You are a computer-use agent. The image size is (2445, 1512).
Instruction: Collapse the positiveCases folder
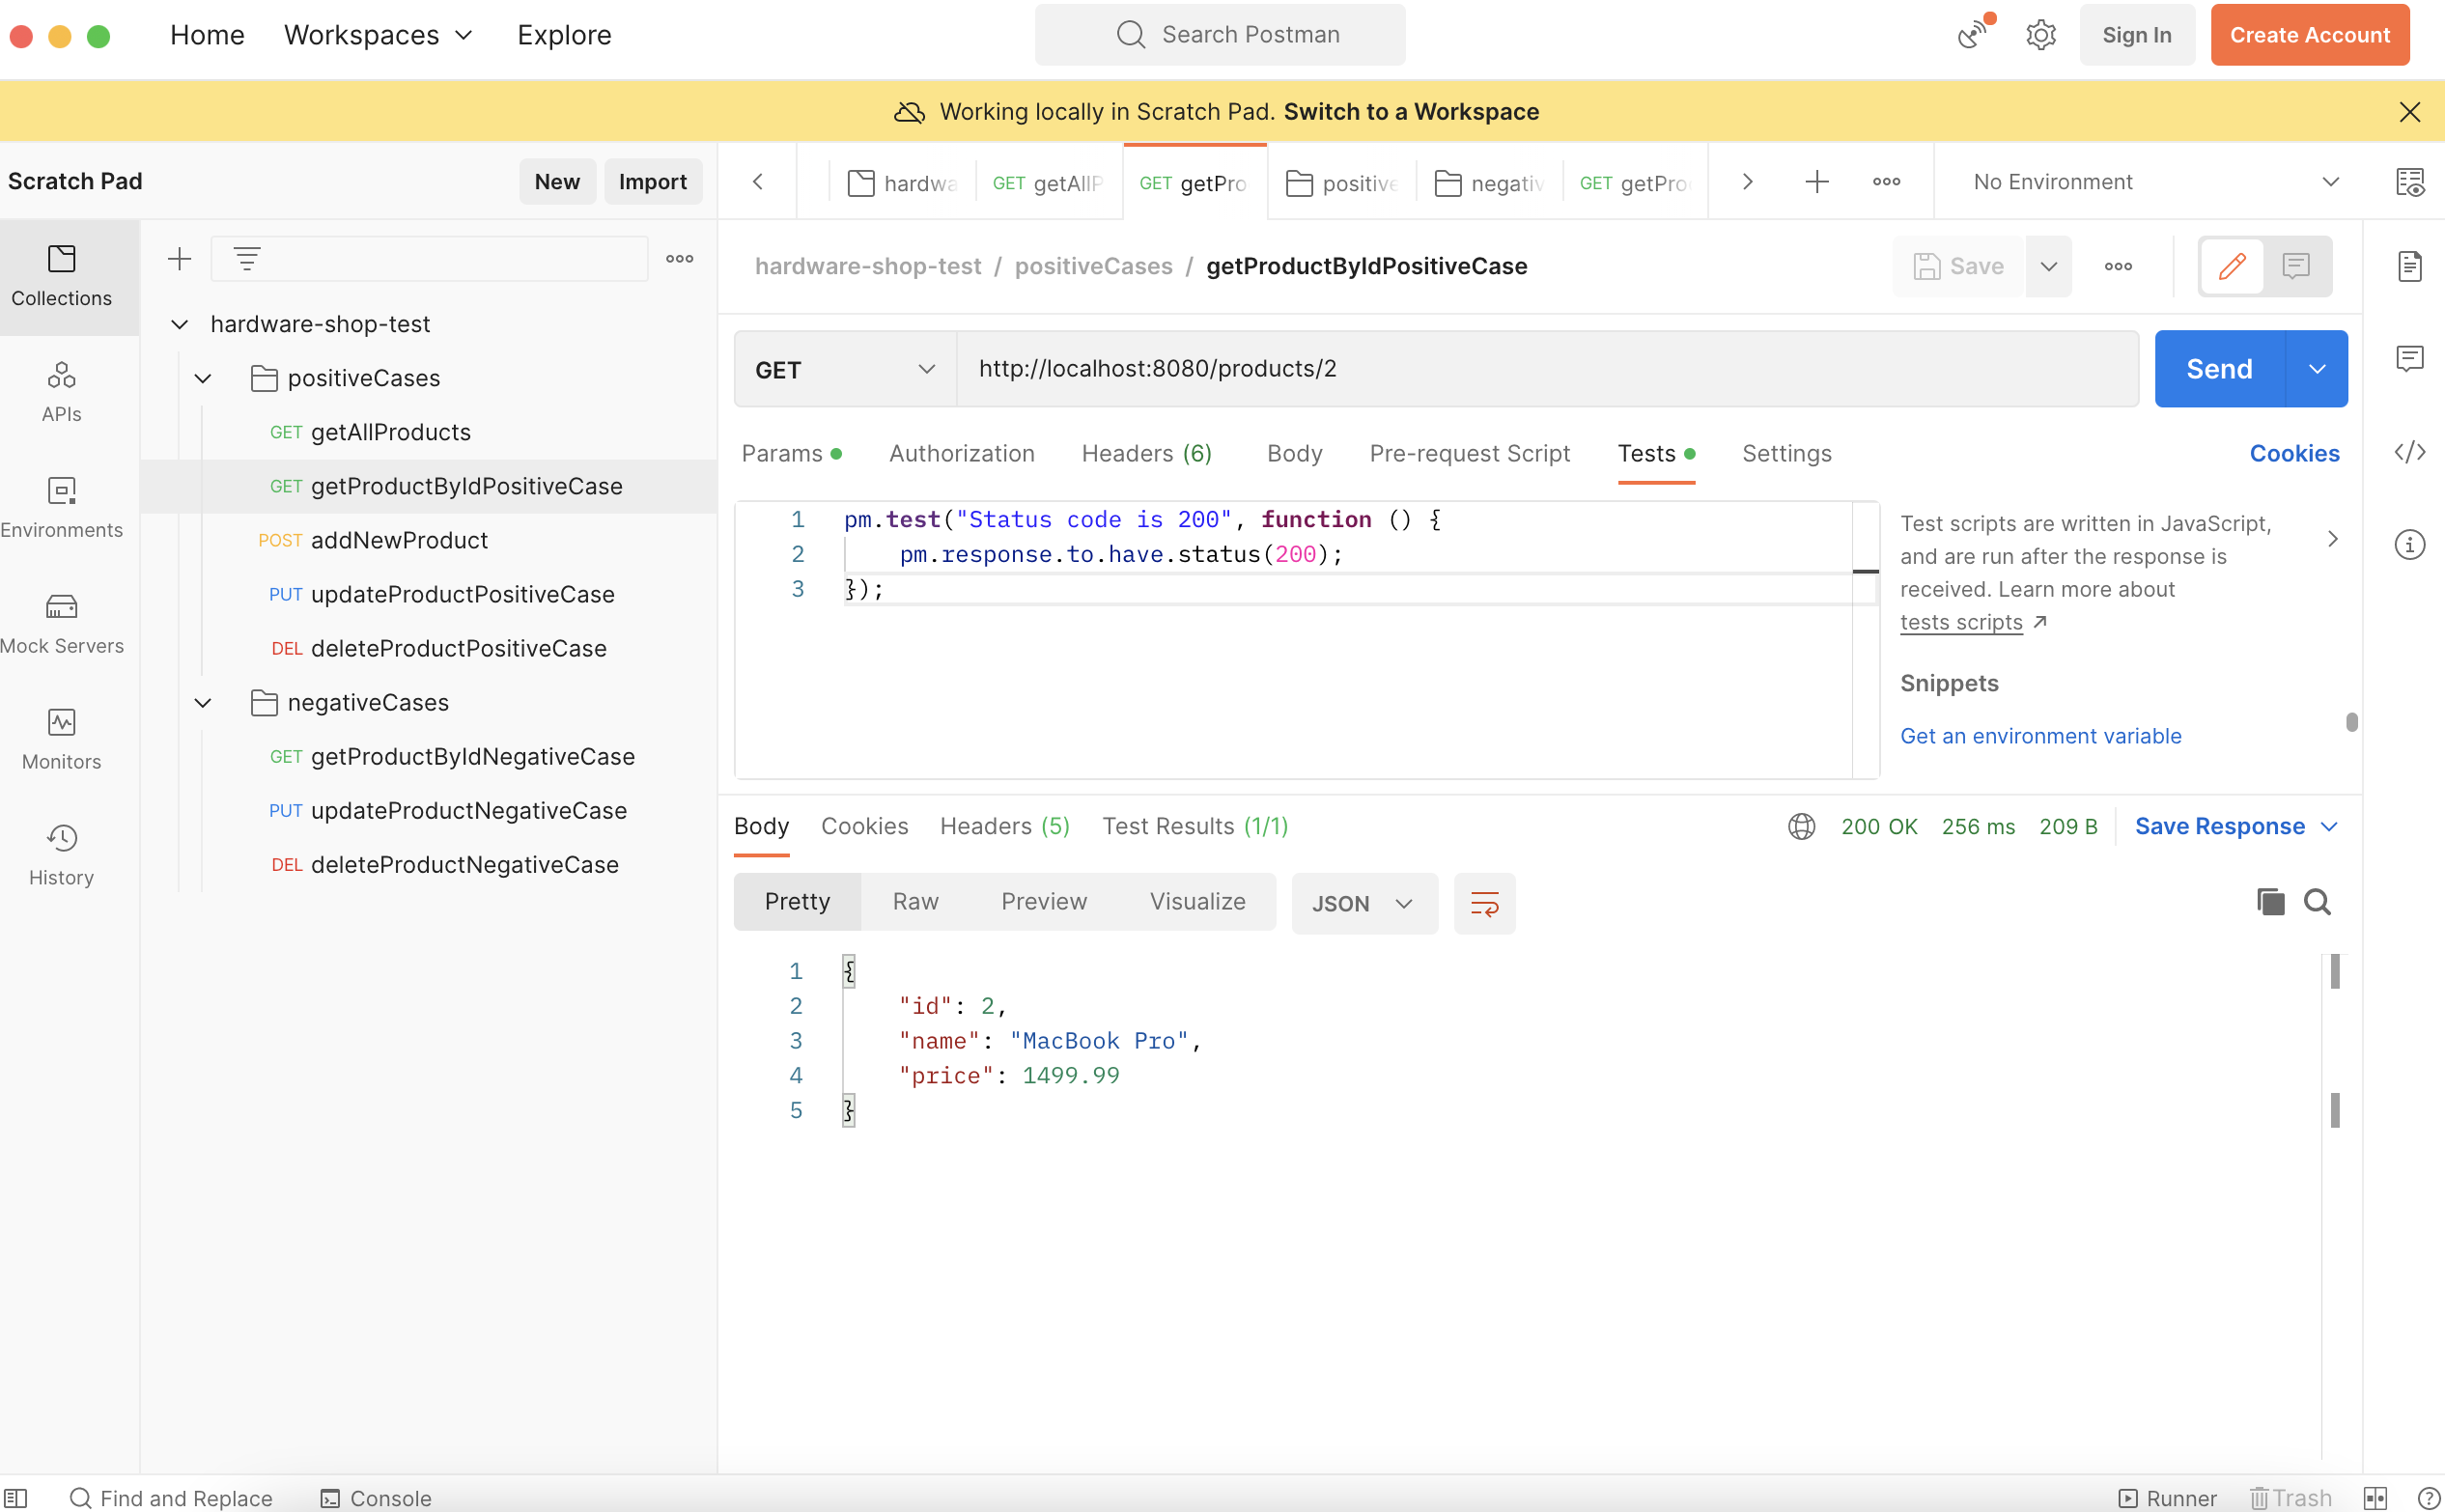(203, 378)
